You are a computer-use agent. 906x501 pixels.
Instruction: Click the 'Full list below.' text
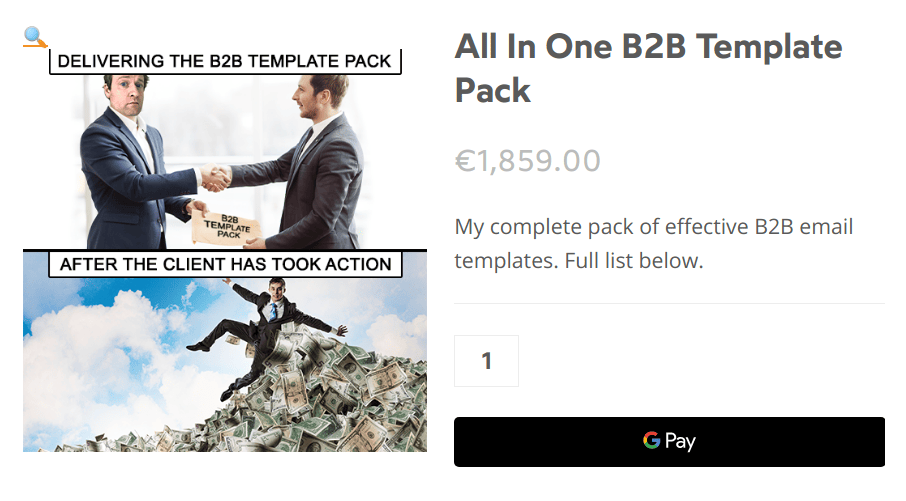634,261
